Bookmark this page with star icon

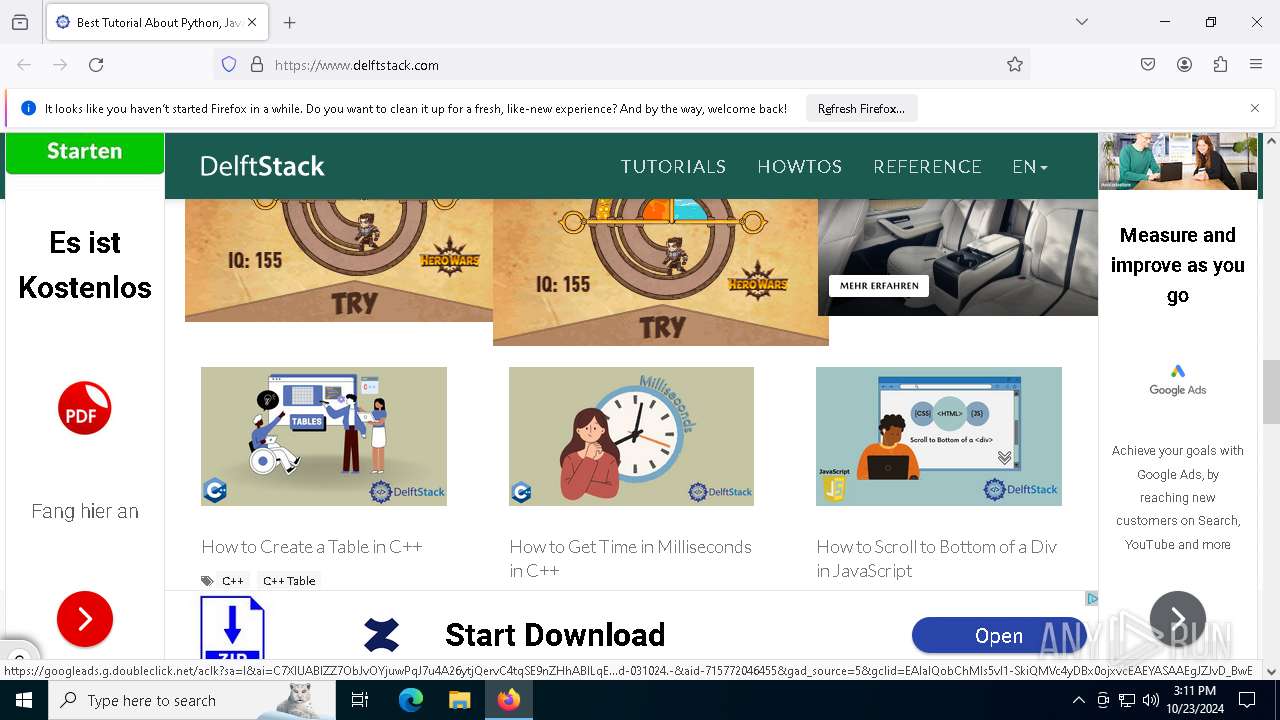(x=1015, y=65)
